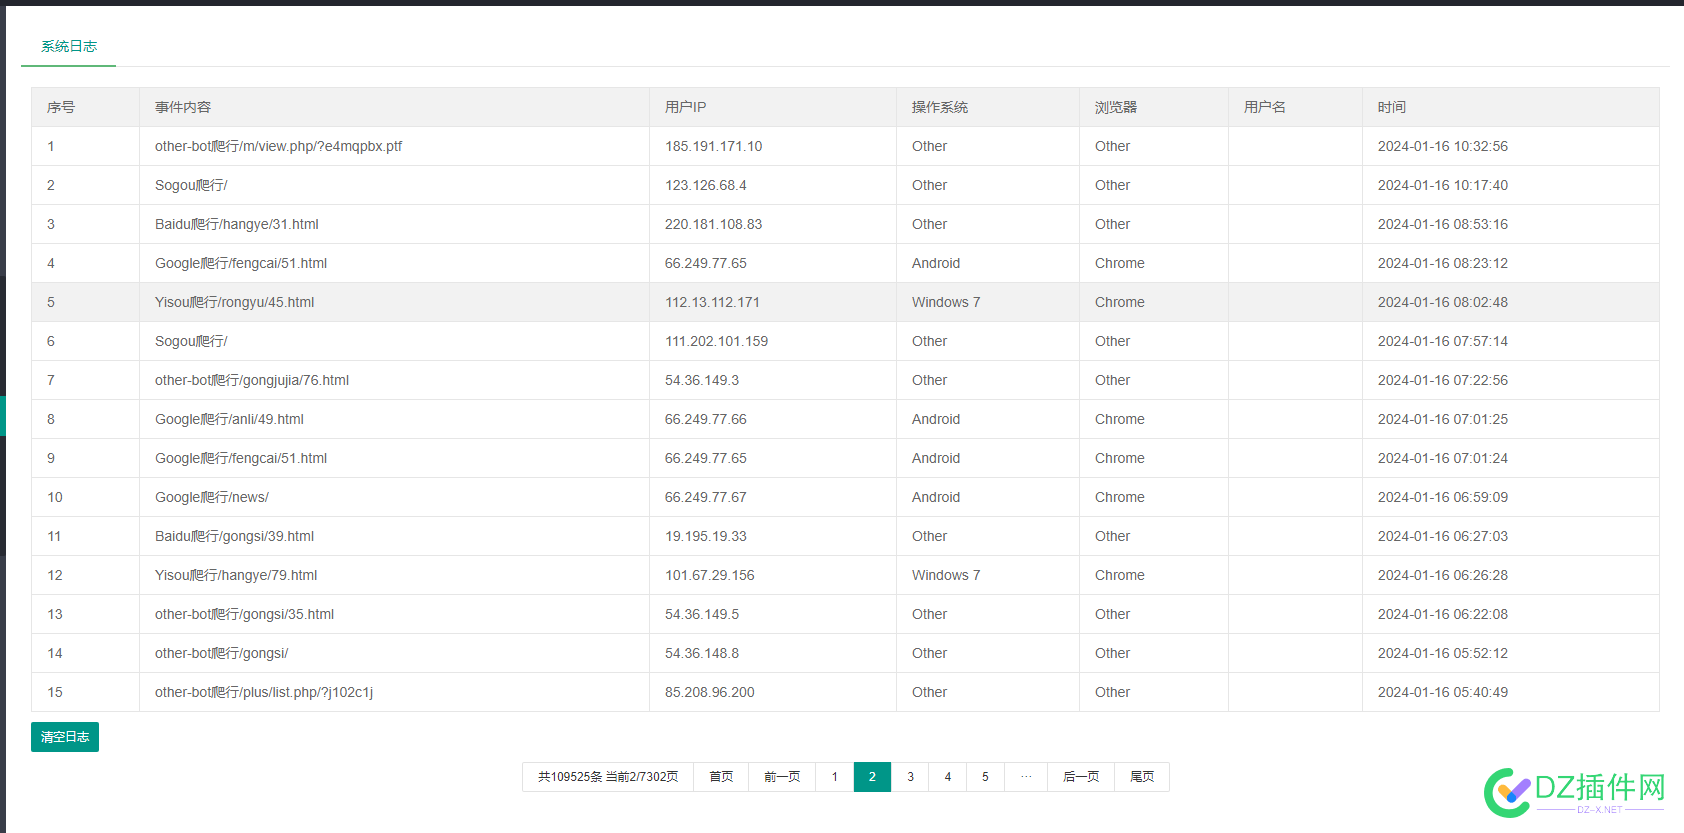This screenshot has height=833, width=1684.
Task: Go to 前一页 previous page
Action: tap(782, 777)
